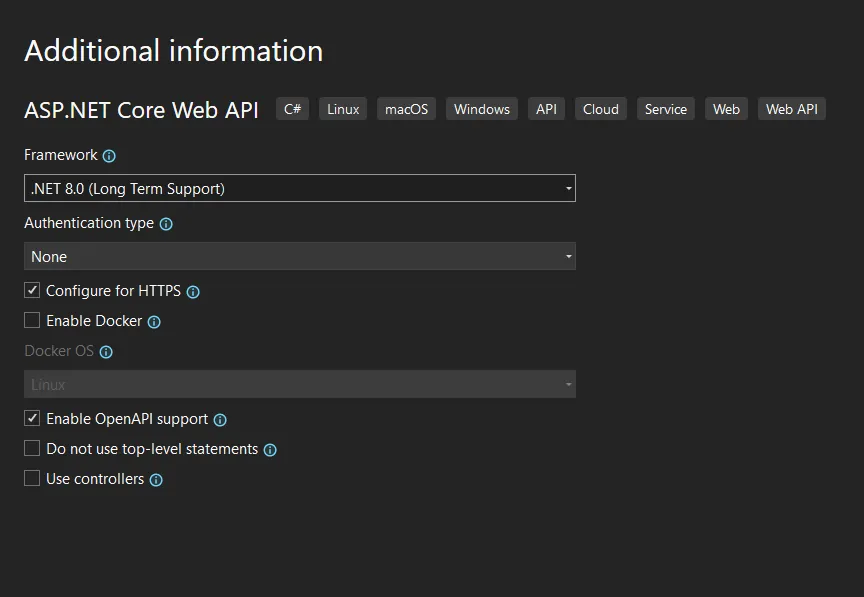The image size is (864, 597).
Task: Click the info icon beside Use controllers
Action: click(x=155, y=479)
